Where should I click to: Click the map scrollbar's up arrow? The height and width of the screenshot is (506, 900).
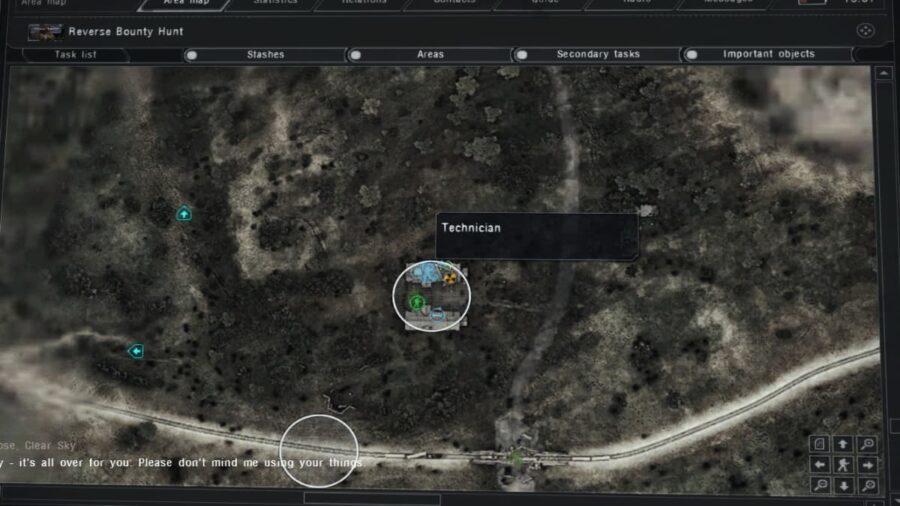point(883,73)
